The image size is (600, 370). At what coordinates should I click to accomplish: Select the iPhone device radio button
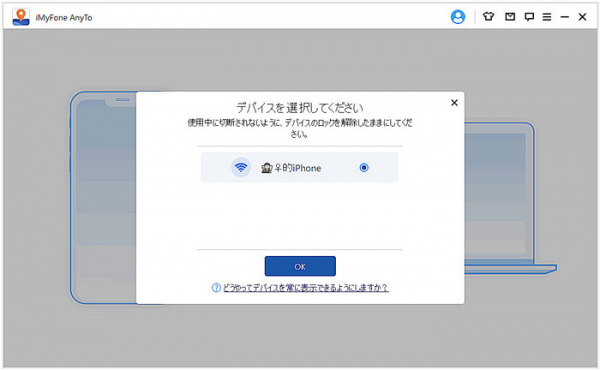pyautogui.click(x=364, y=168)
